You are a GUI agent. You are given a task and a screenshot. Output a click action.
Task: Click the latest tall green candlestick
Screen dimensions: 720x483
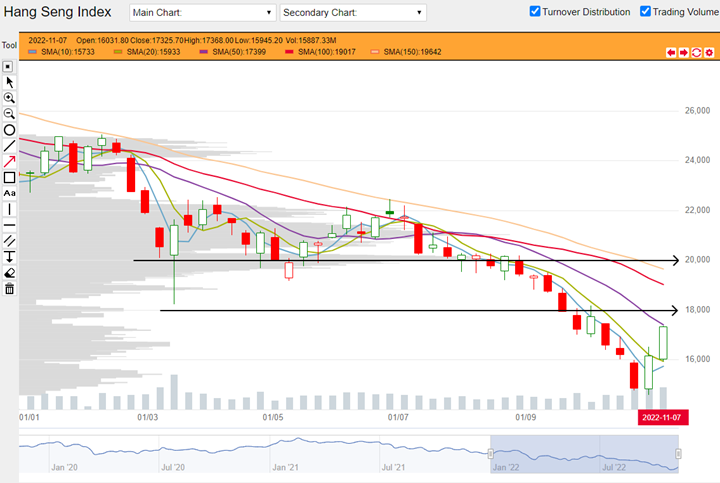tap(663, 343)
